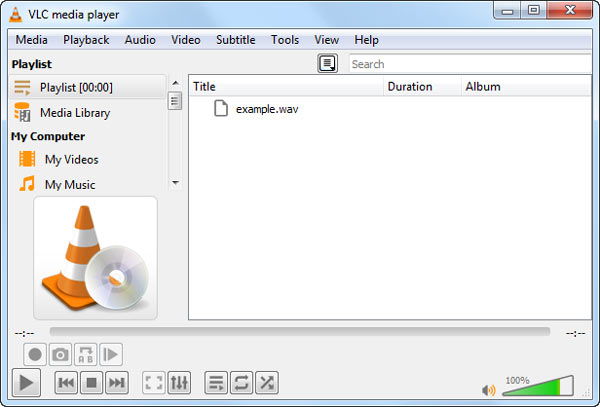This screenshot has height=407, width=600.
Task: Open the Help menu
Action: pos(366,40)
